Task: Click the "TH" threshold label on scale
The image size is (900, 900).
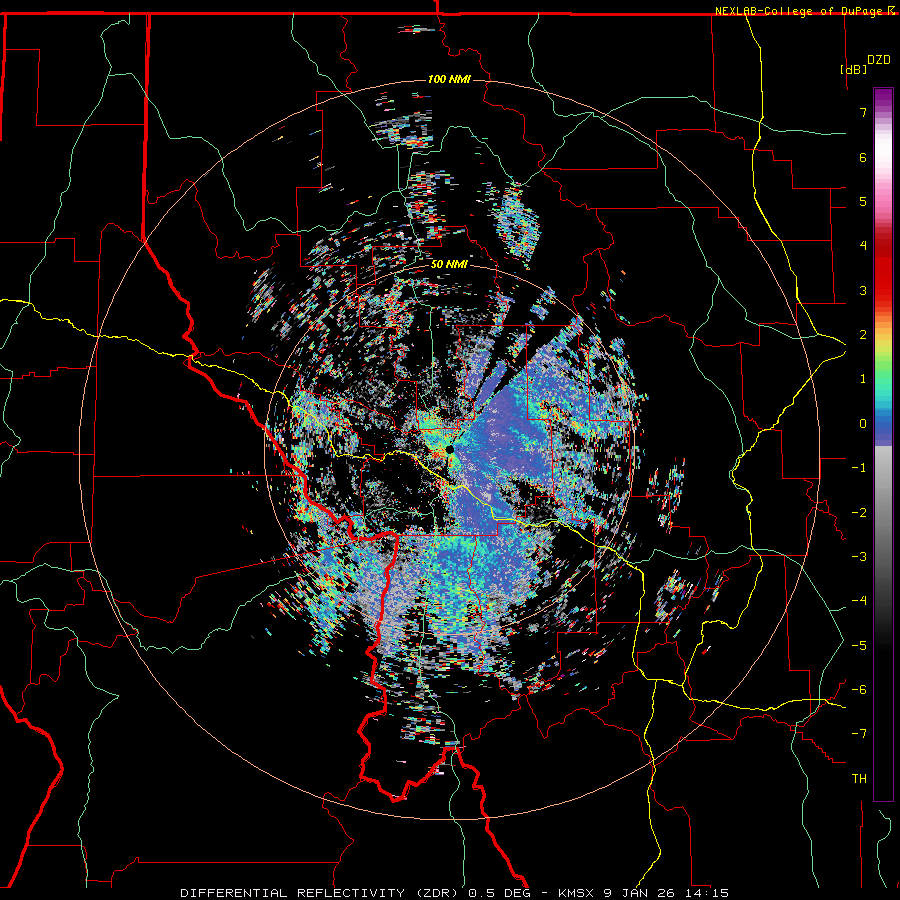Action: (859, 778)
